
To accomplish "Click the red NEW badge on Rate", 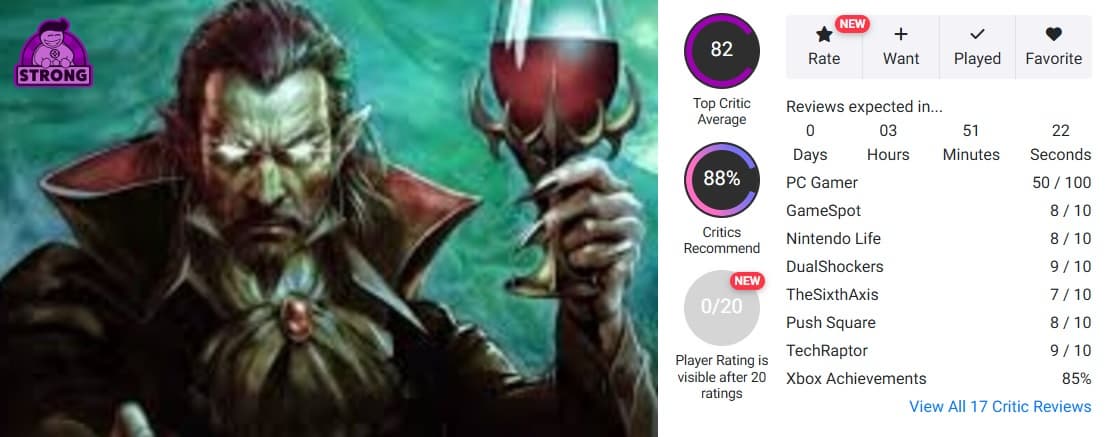I will pos(852,23).
